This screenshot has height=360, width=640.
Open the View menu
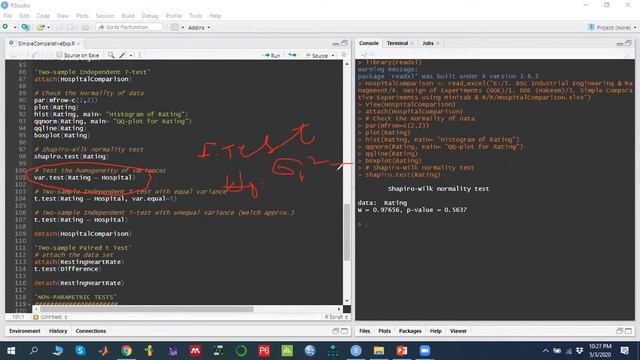62,16
